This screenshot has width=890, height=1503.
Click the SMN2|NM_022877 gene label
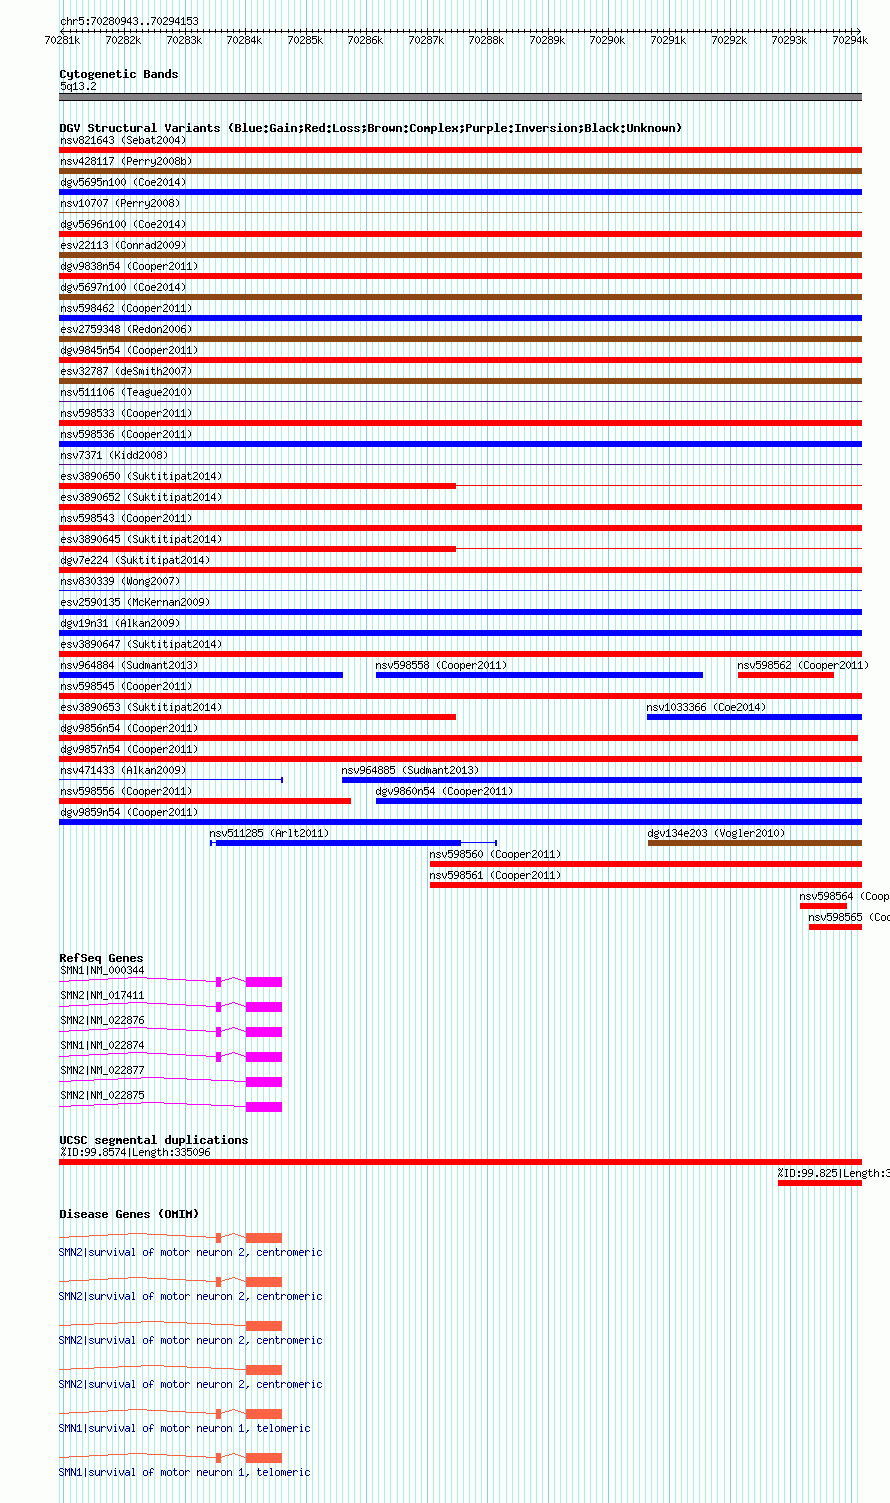(102, 1071)
